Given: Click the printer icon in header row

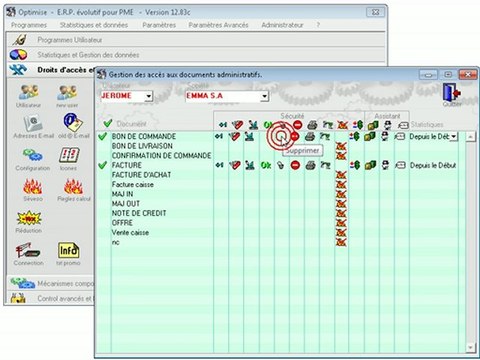Looking at the screenshot, I should pyautogui.click(x=312, y=125).
